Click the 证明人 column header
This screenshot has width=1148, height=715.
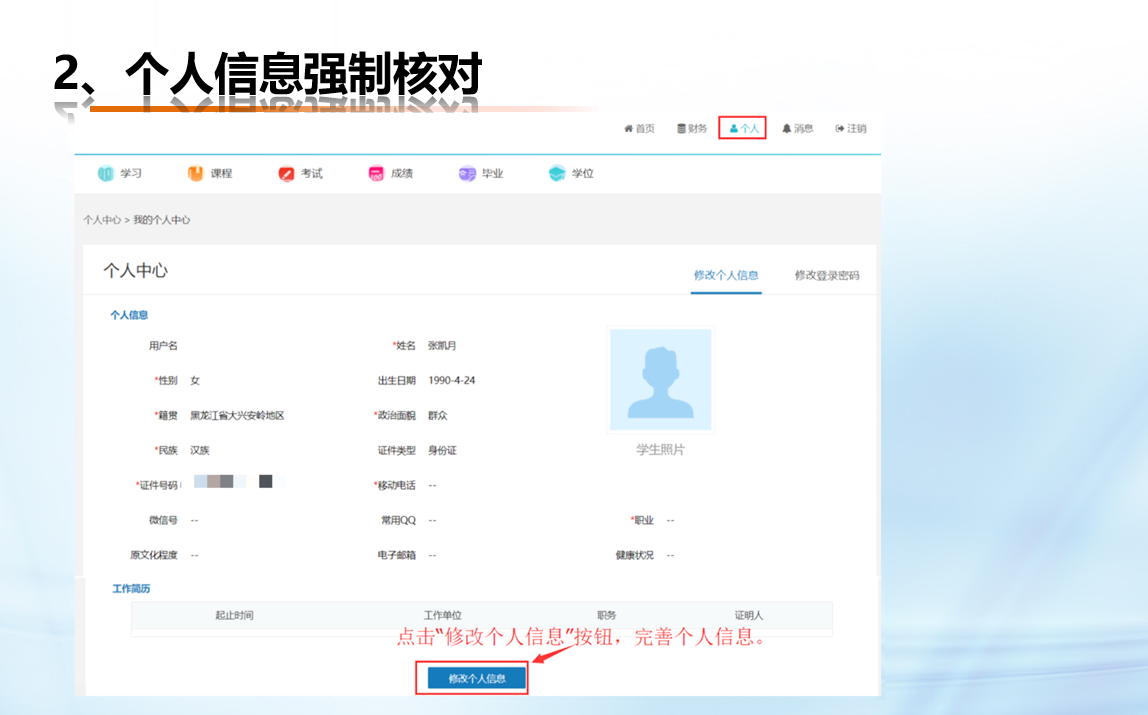coord(749,616)
